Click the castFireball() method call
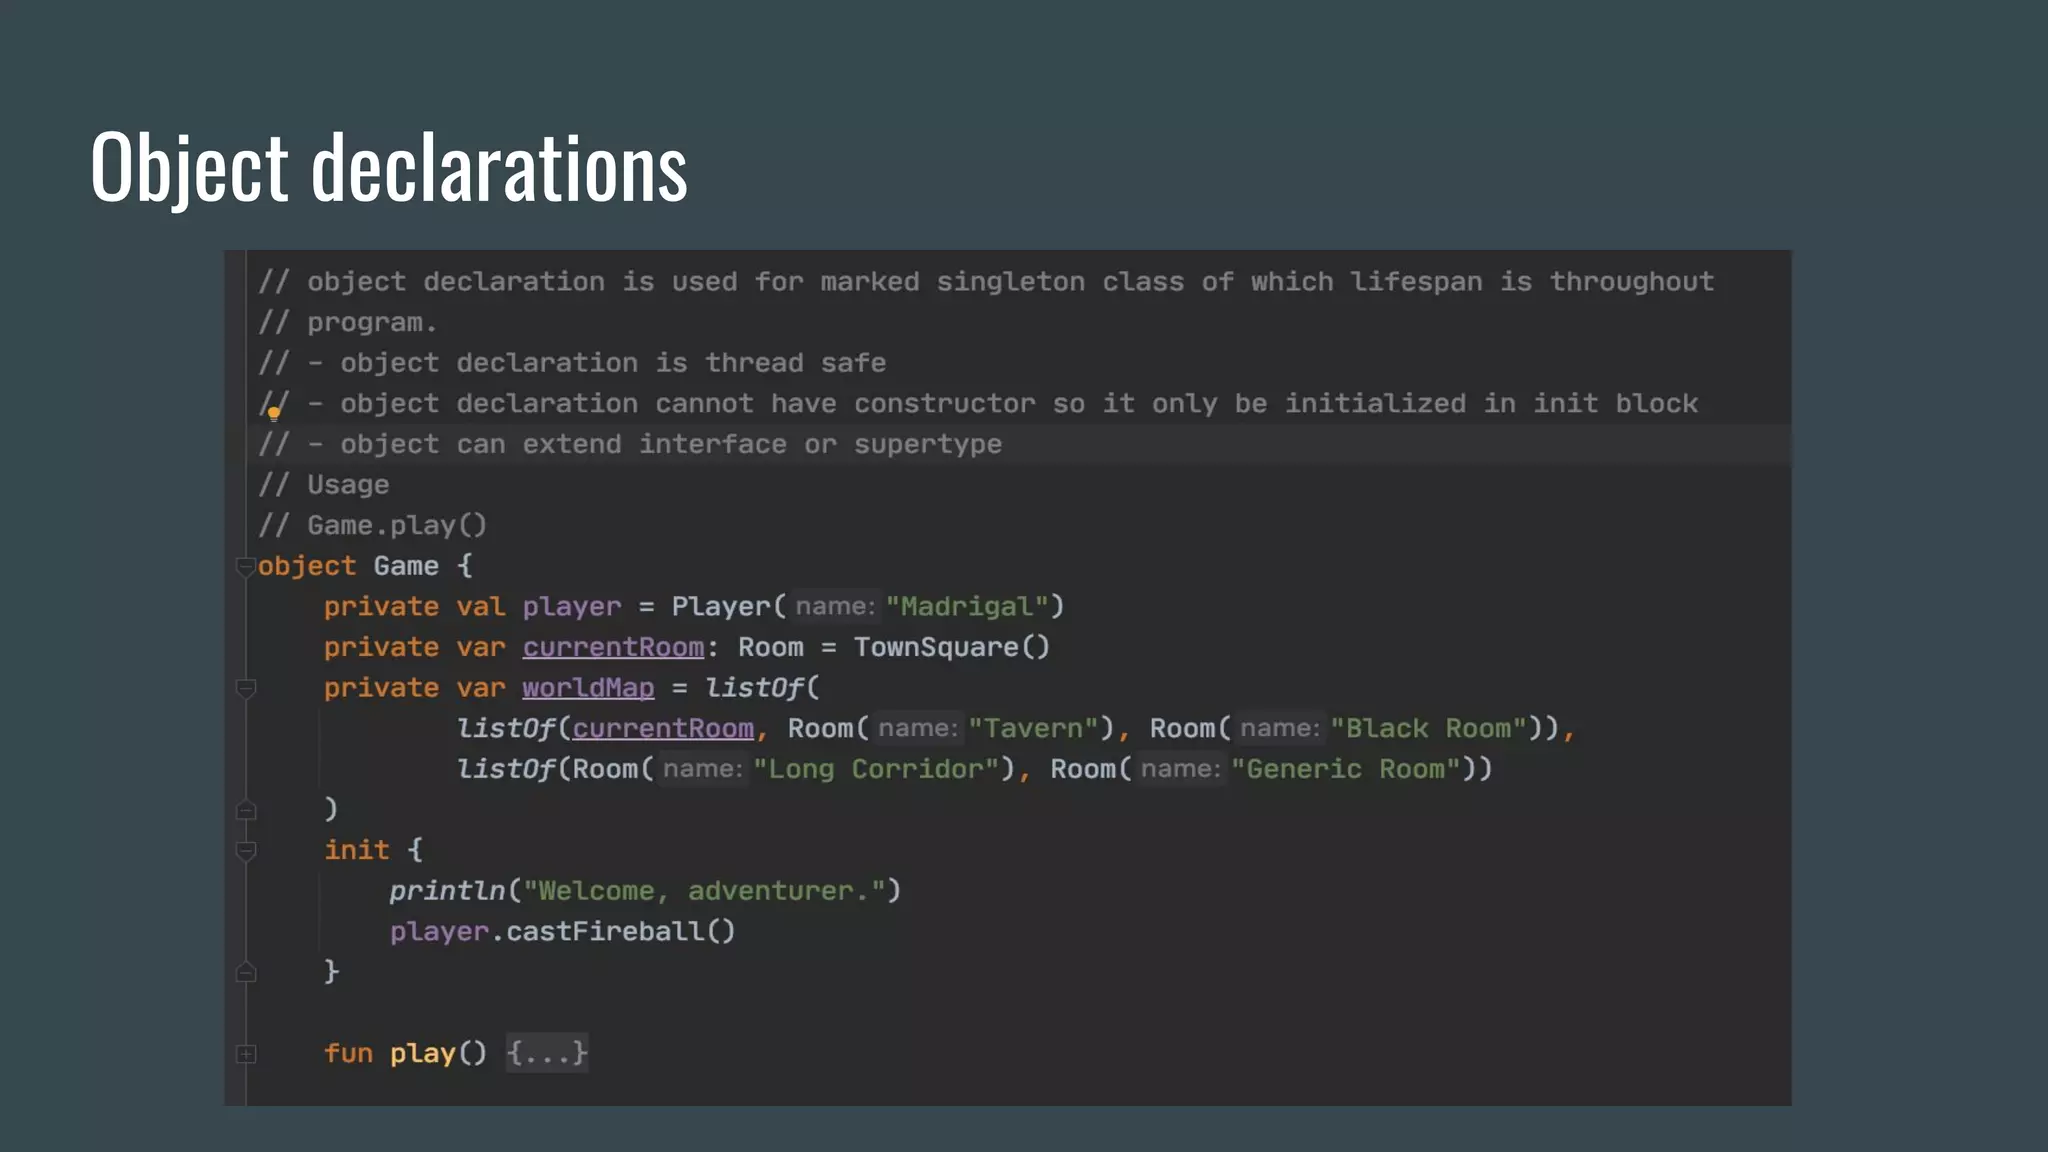The width and height of the screenshot is (2048, 1152). pyautogui.click(x=621, y=932)
